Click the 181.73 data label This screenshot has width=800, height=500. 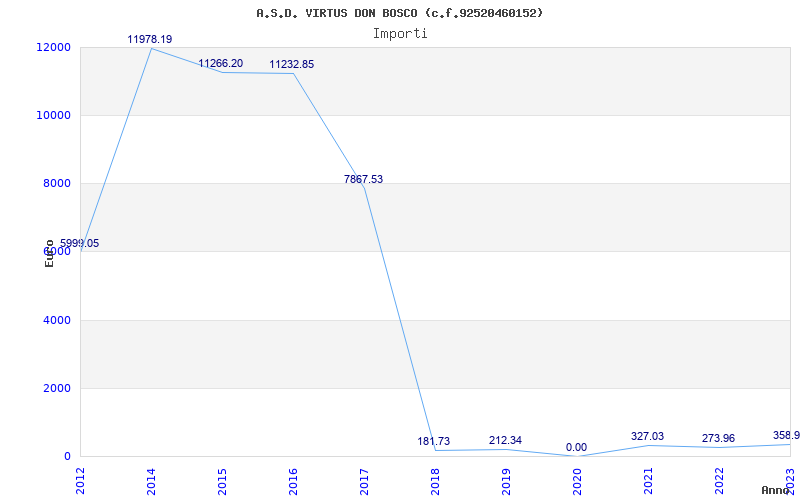[x=434, y=441]
